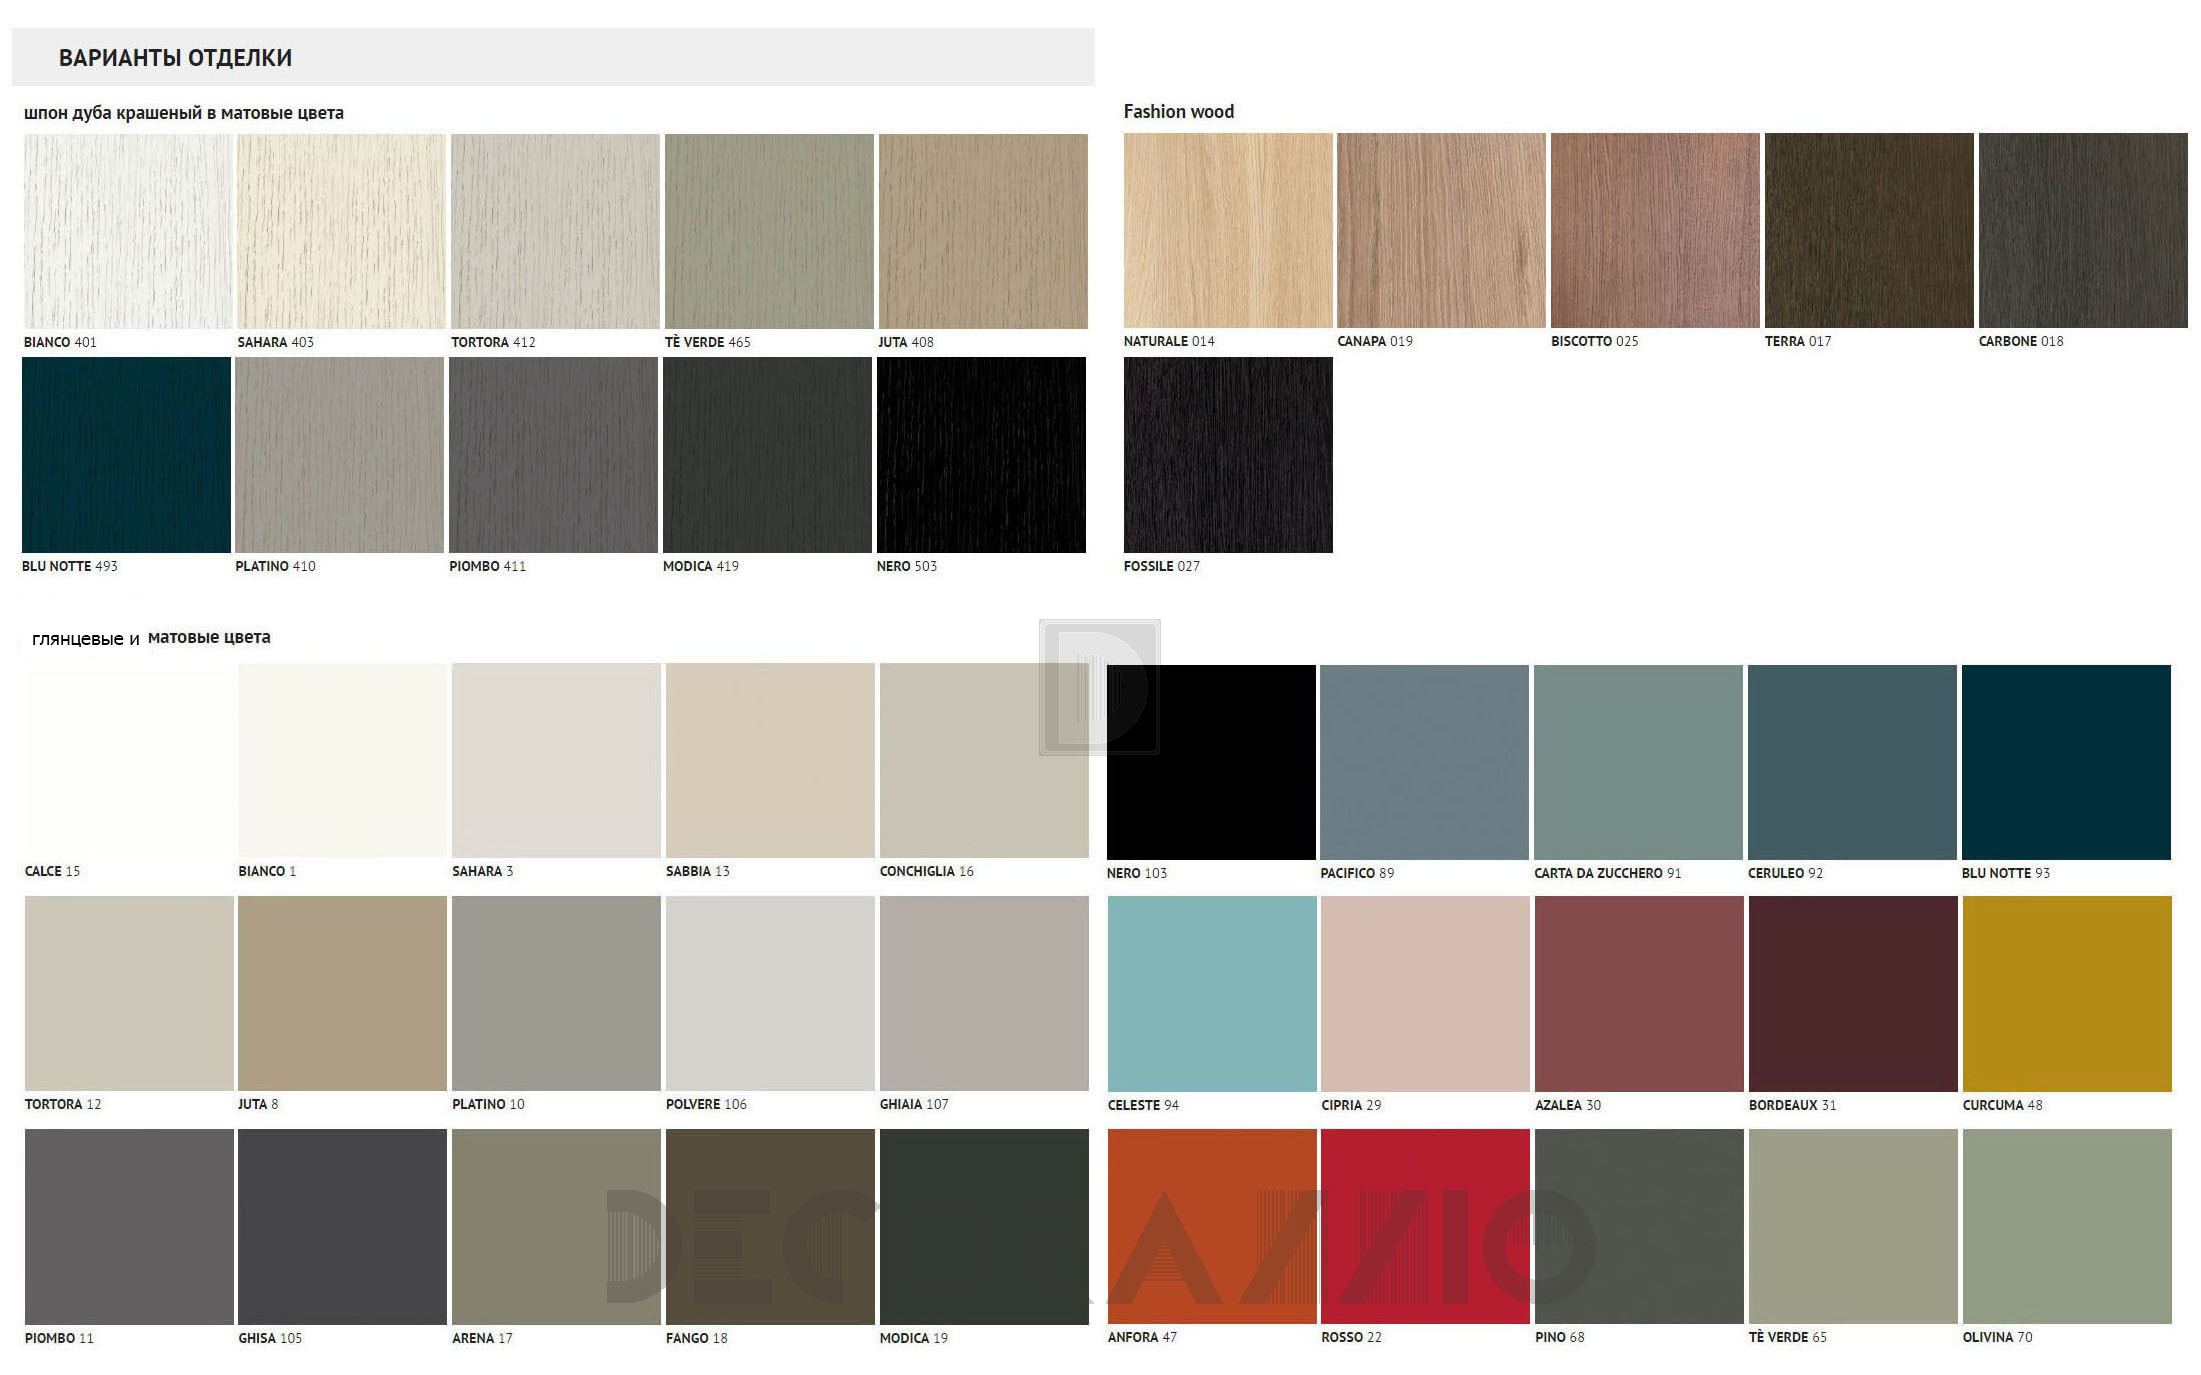This screenshot has height=1375, width=2201.
Task: Pick the Bianco 401 oak veneer swatch
Action: click(x=127, y=231)
